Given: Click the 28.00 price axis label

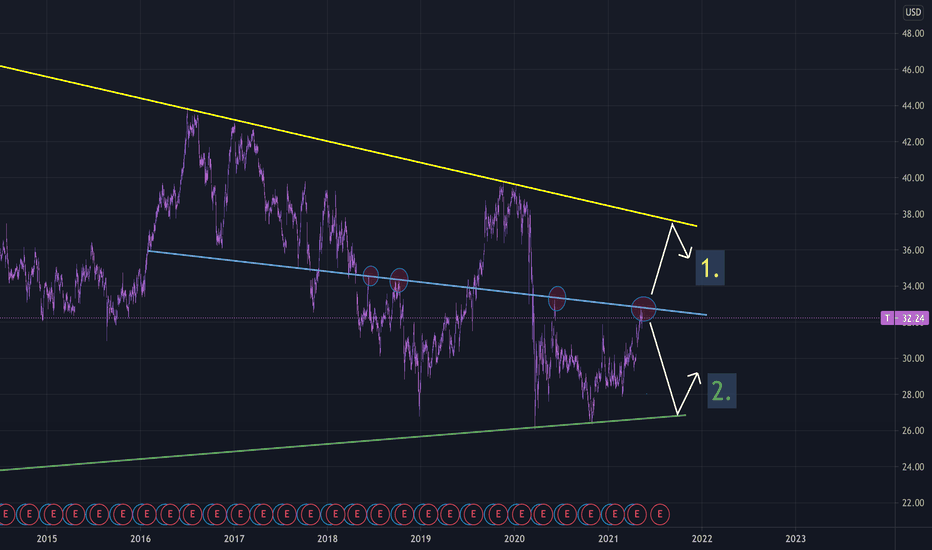Looking at the screenshot, I should tap(913, 394).
